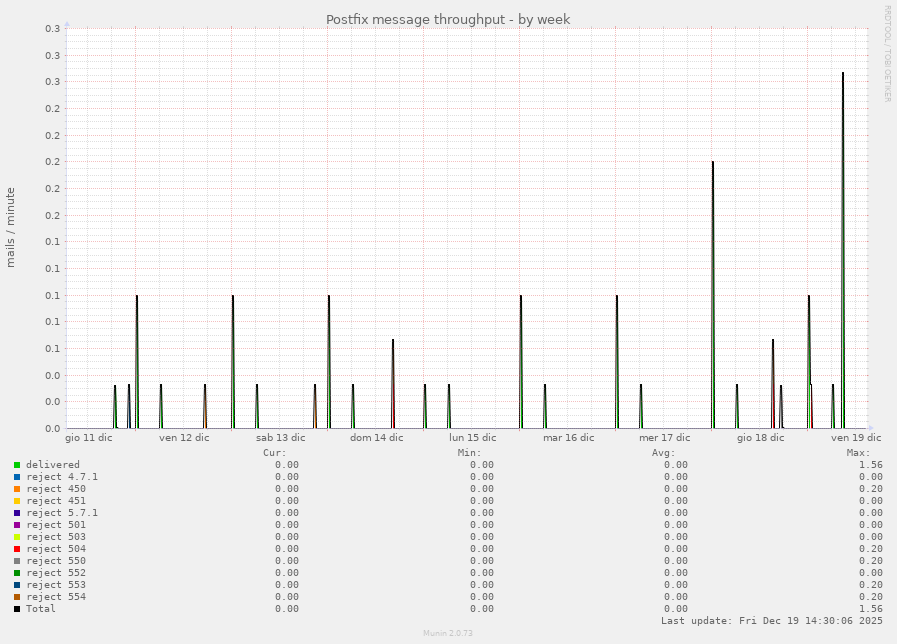Click the brown reject 554 legend icon

coord(16,596)
